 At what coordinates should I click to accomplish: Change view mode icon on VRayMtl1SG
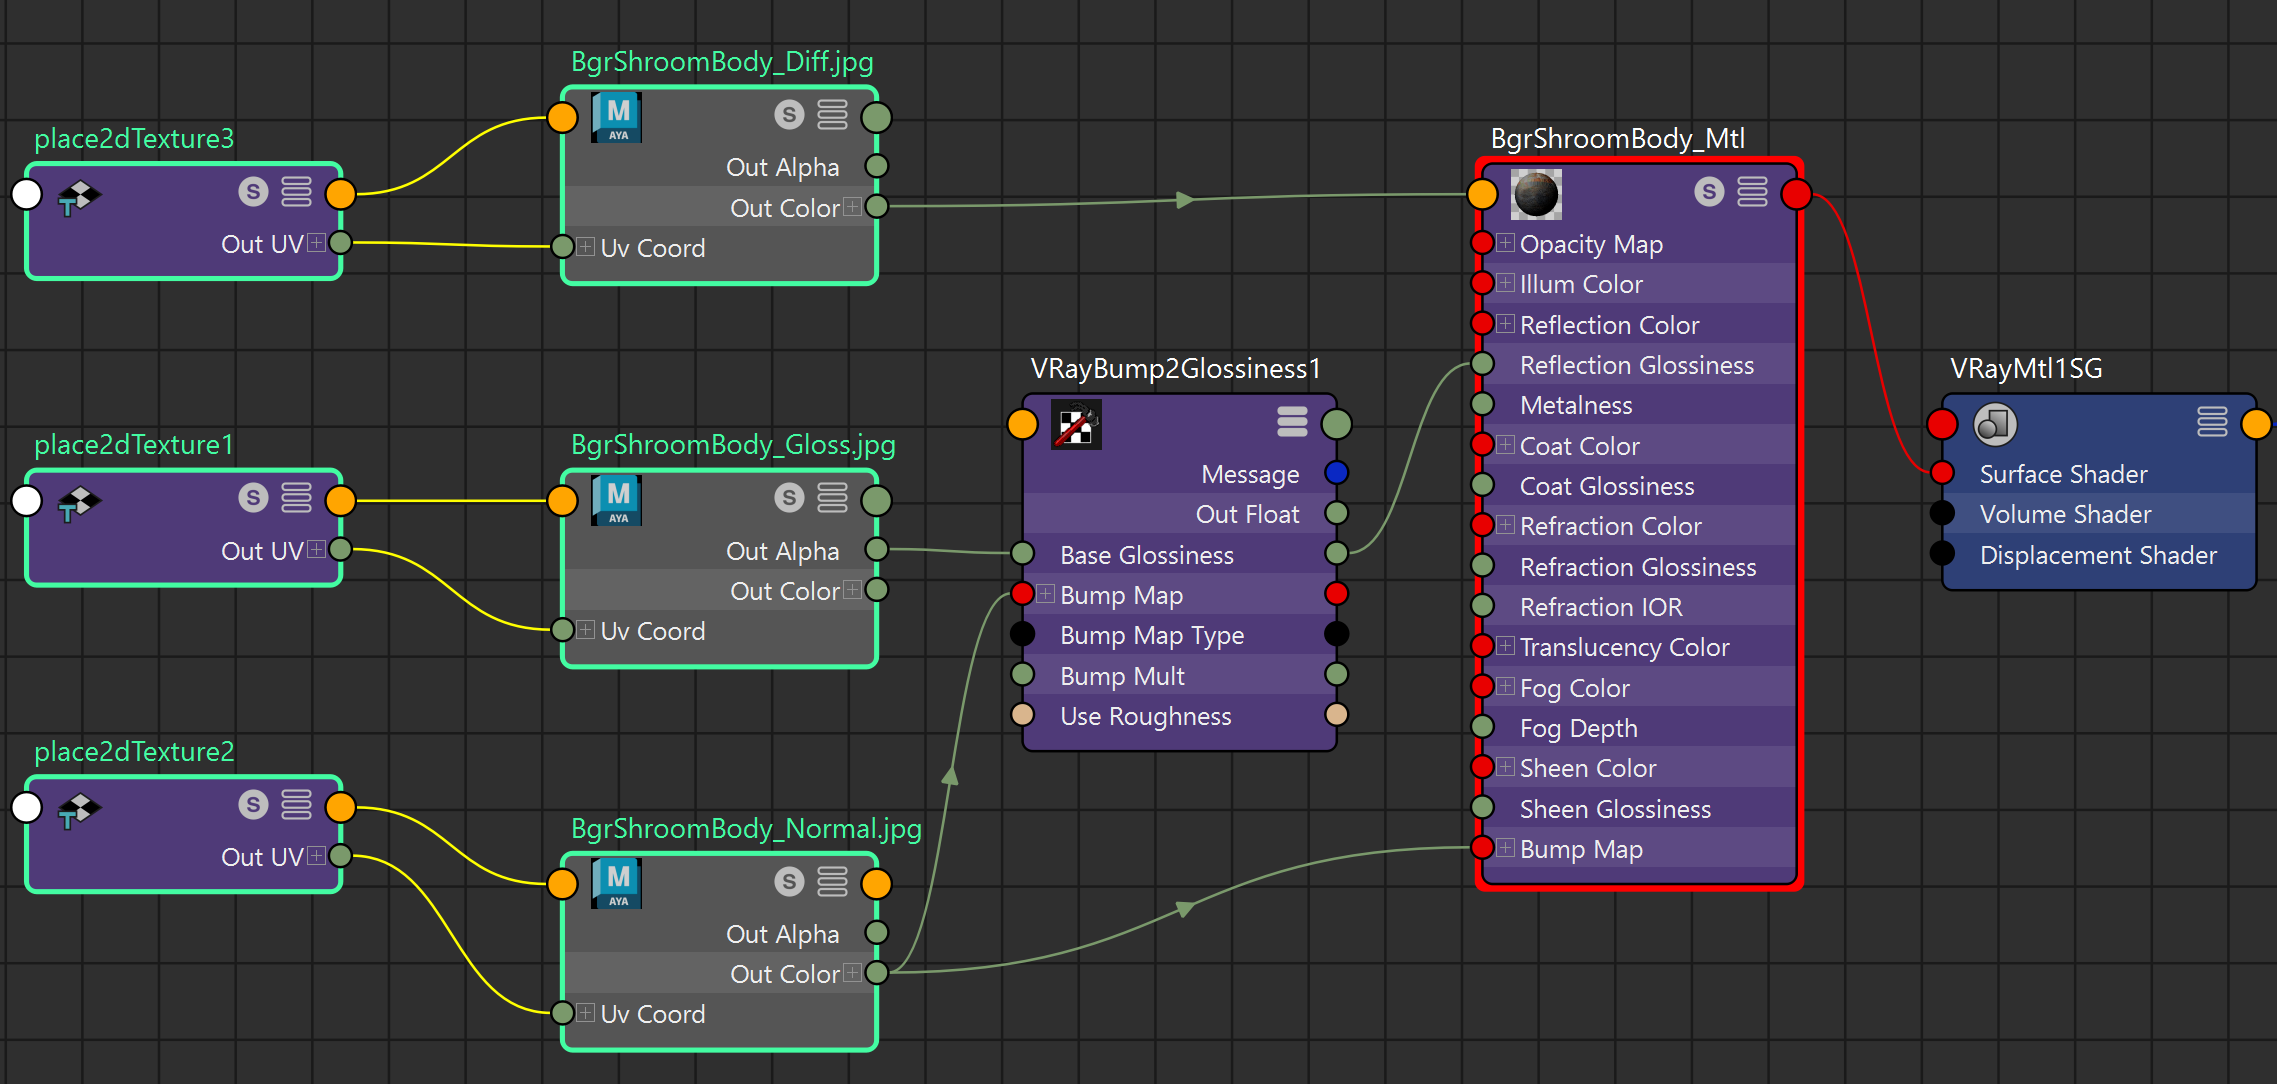point(2212,422)
